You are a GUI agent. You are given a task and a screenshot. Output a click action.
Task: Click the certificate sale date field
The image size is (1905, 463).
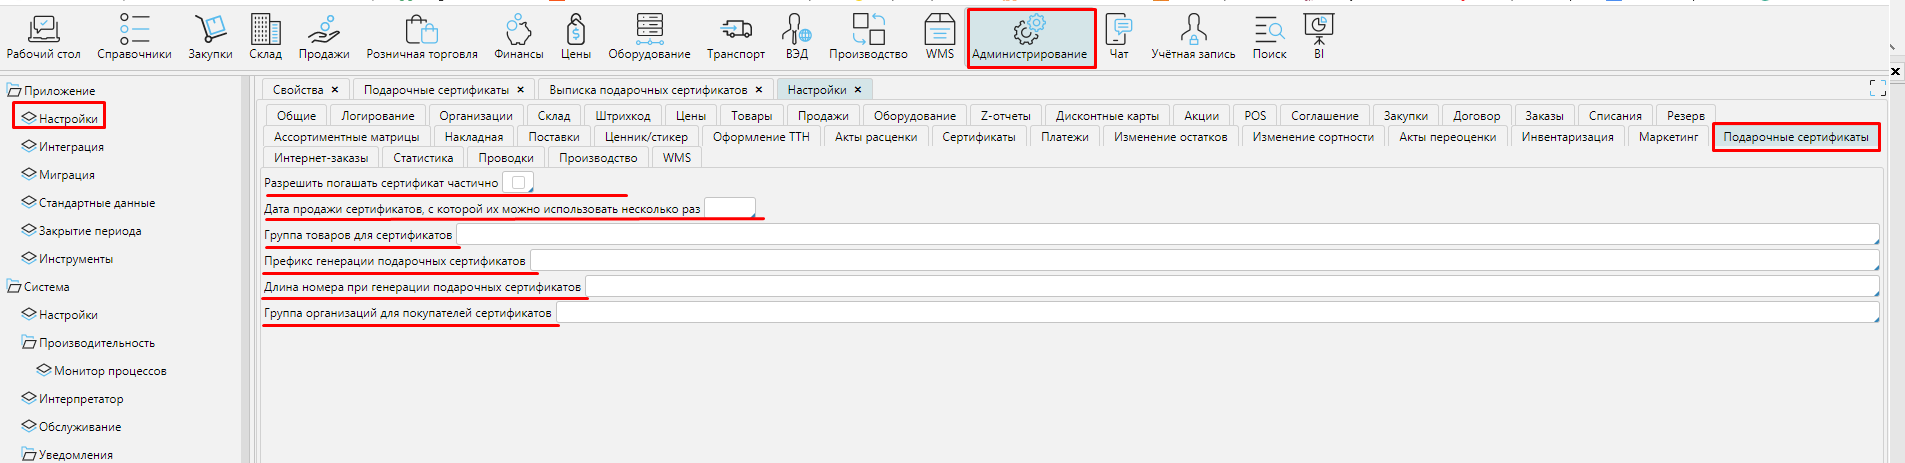(729, 208)
